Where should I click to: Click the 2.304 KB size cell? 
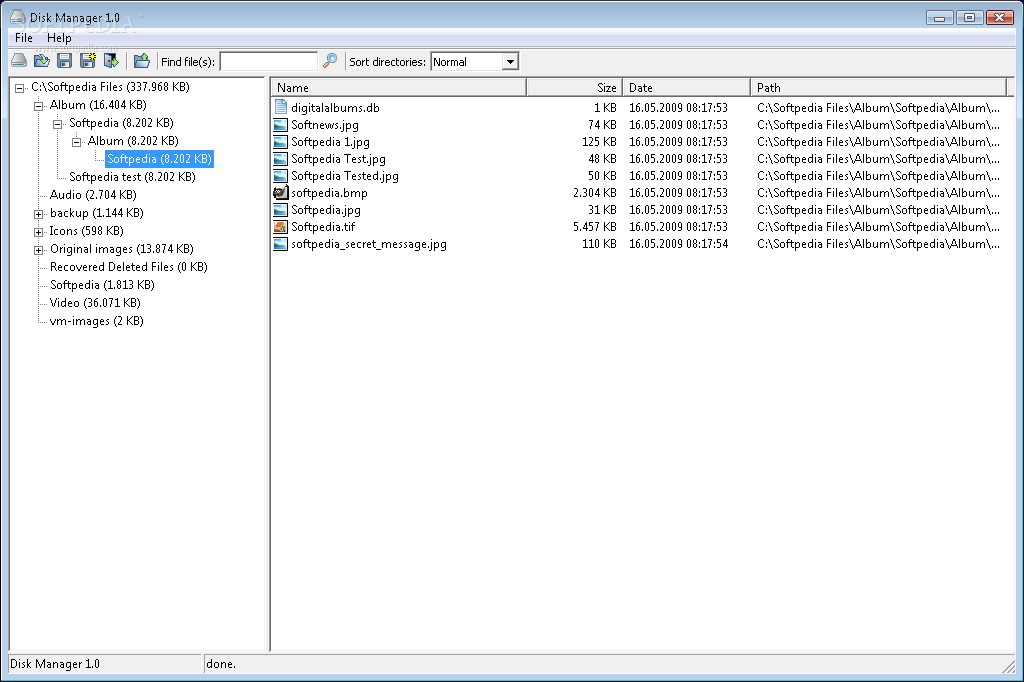point(594,192)
